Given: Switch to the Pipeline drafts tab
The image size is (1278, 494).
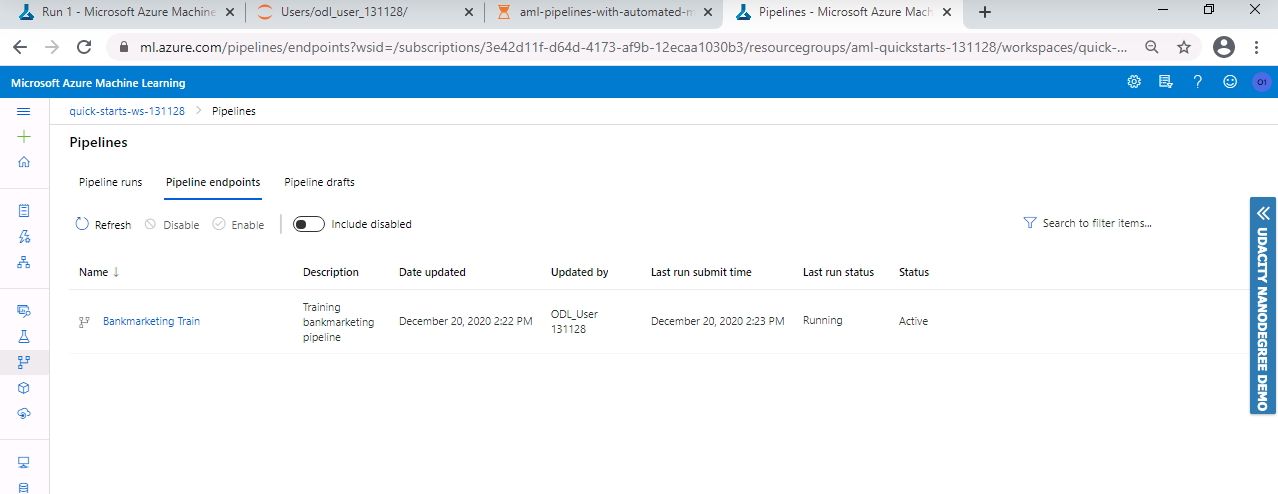Looking at the screenshot, I should point(319,182).
